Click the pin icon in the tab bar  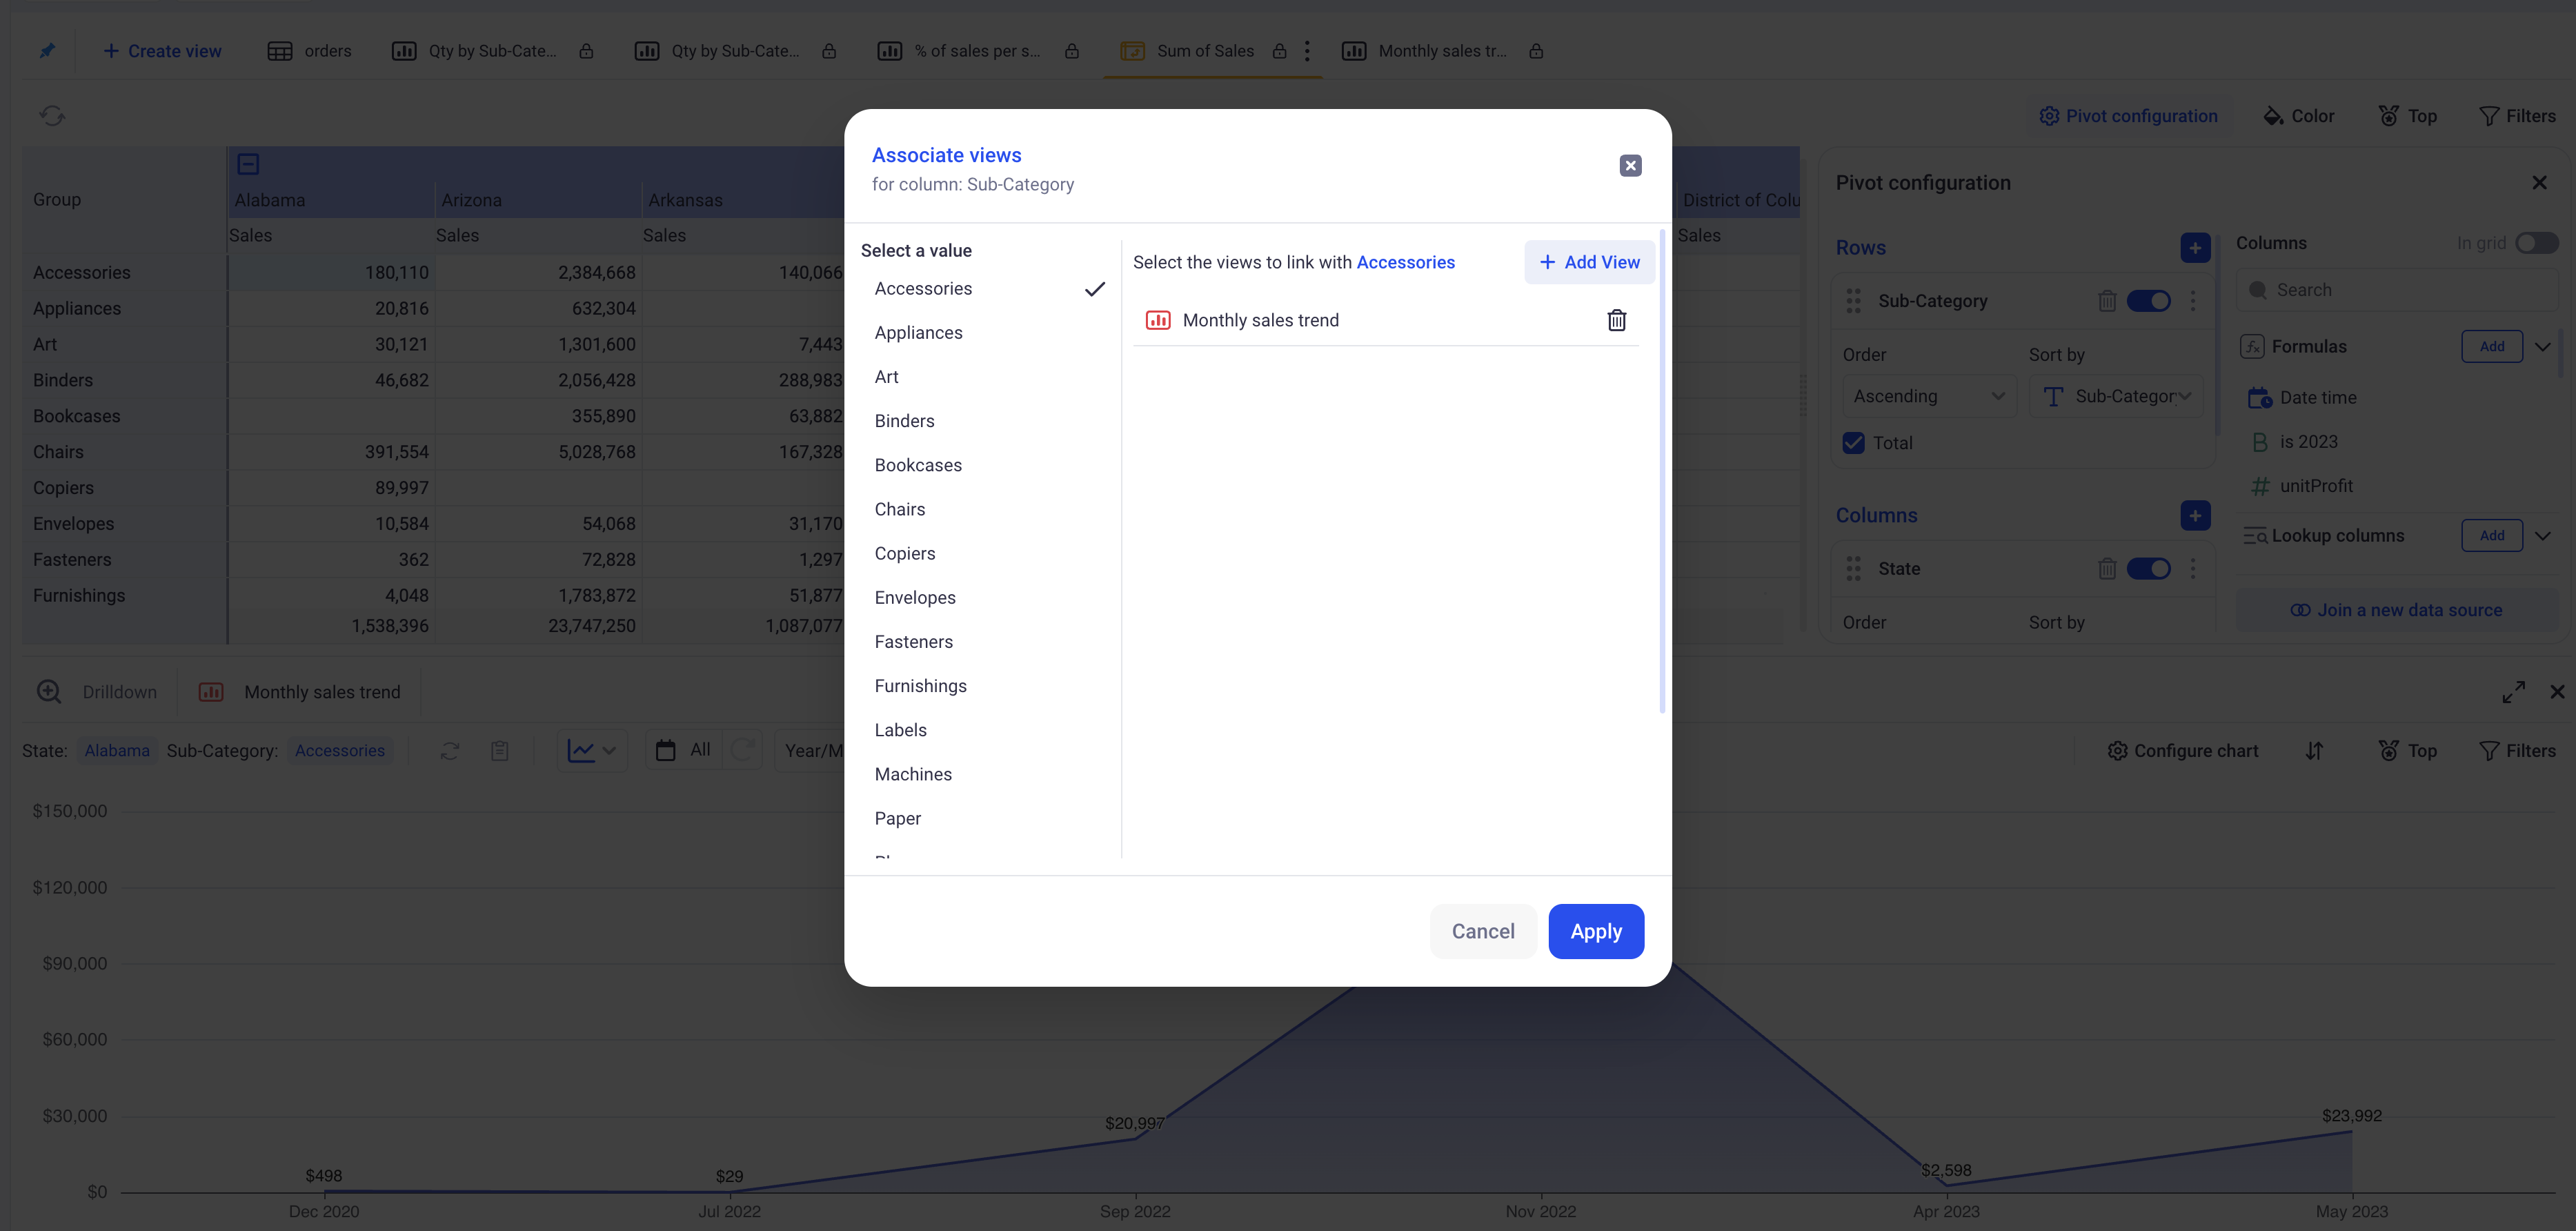point(47,51)
